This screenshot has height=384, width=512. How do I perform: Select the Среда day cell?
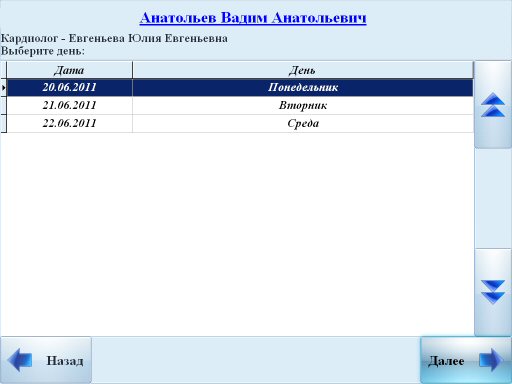pyautogui.click(x=303, y=124)
